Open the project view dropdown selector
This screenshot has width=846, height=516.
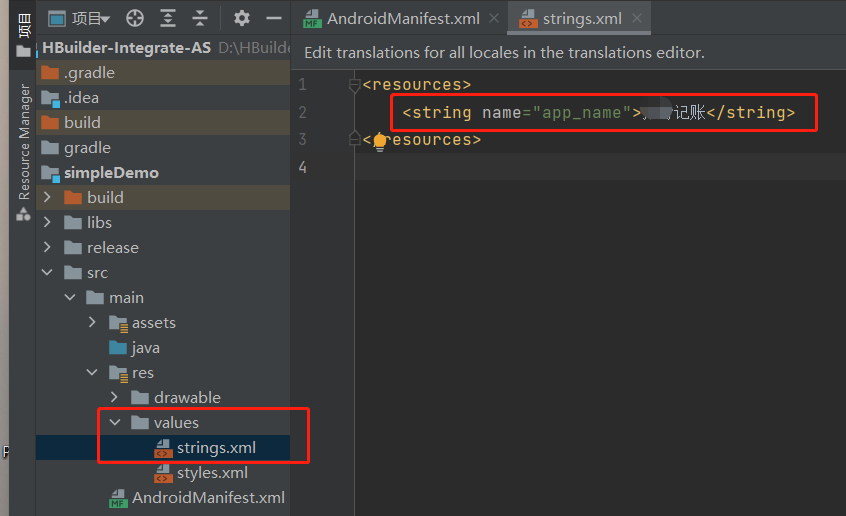(x=80, y=18)
